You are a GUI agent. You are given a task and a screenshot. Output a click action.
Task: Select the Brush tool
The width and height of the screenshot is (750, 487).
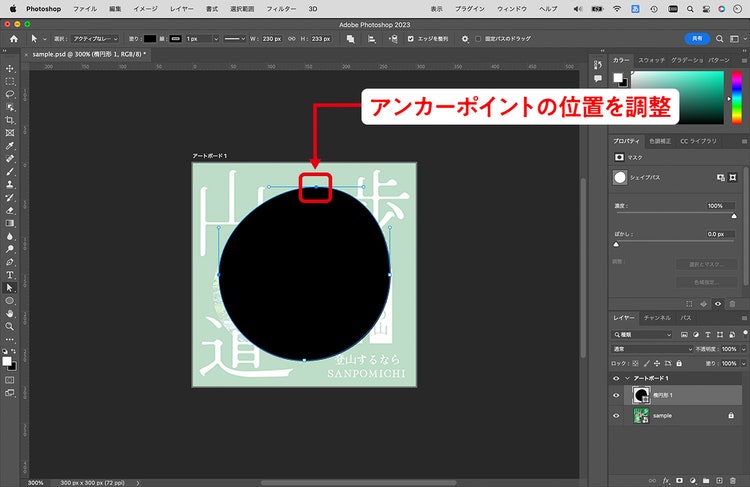click(10, 172)
